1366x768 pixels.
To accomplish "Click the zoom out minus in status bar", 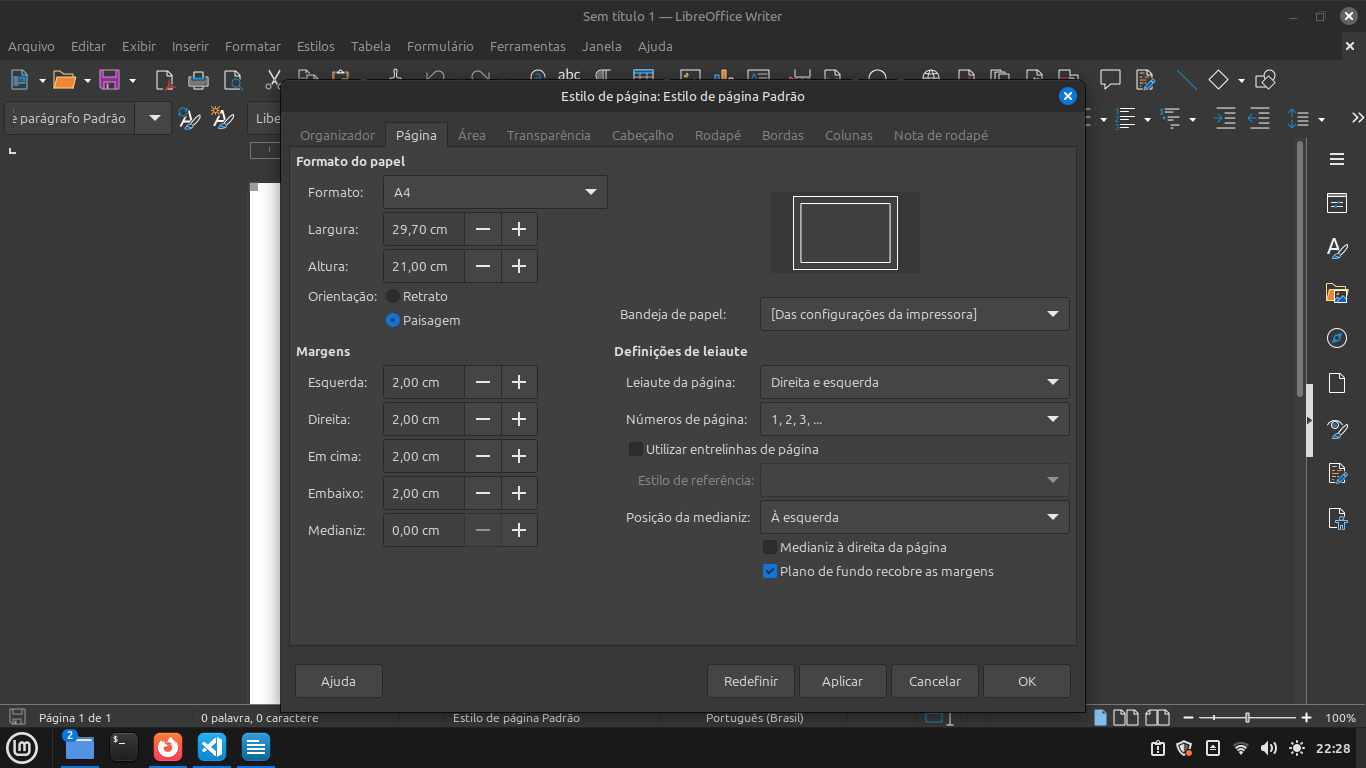I will pyautogui.click(x=1188, y=718).
